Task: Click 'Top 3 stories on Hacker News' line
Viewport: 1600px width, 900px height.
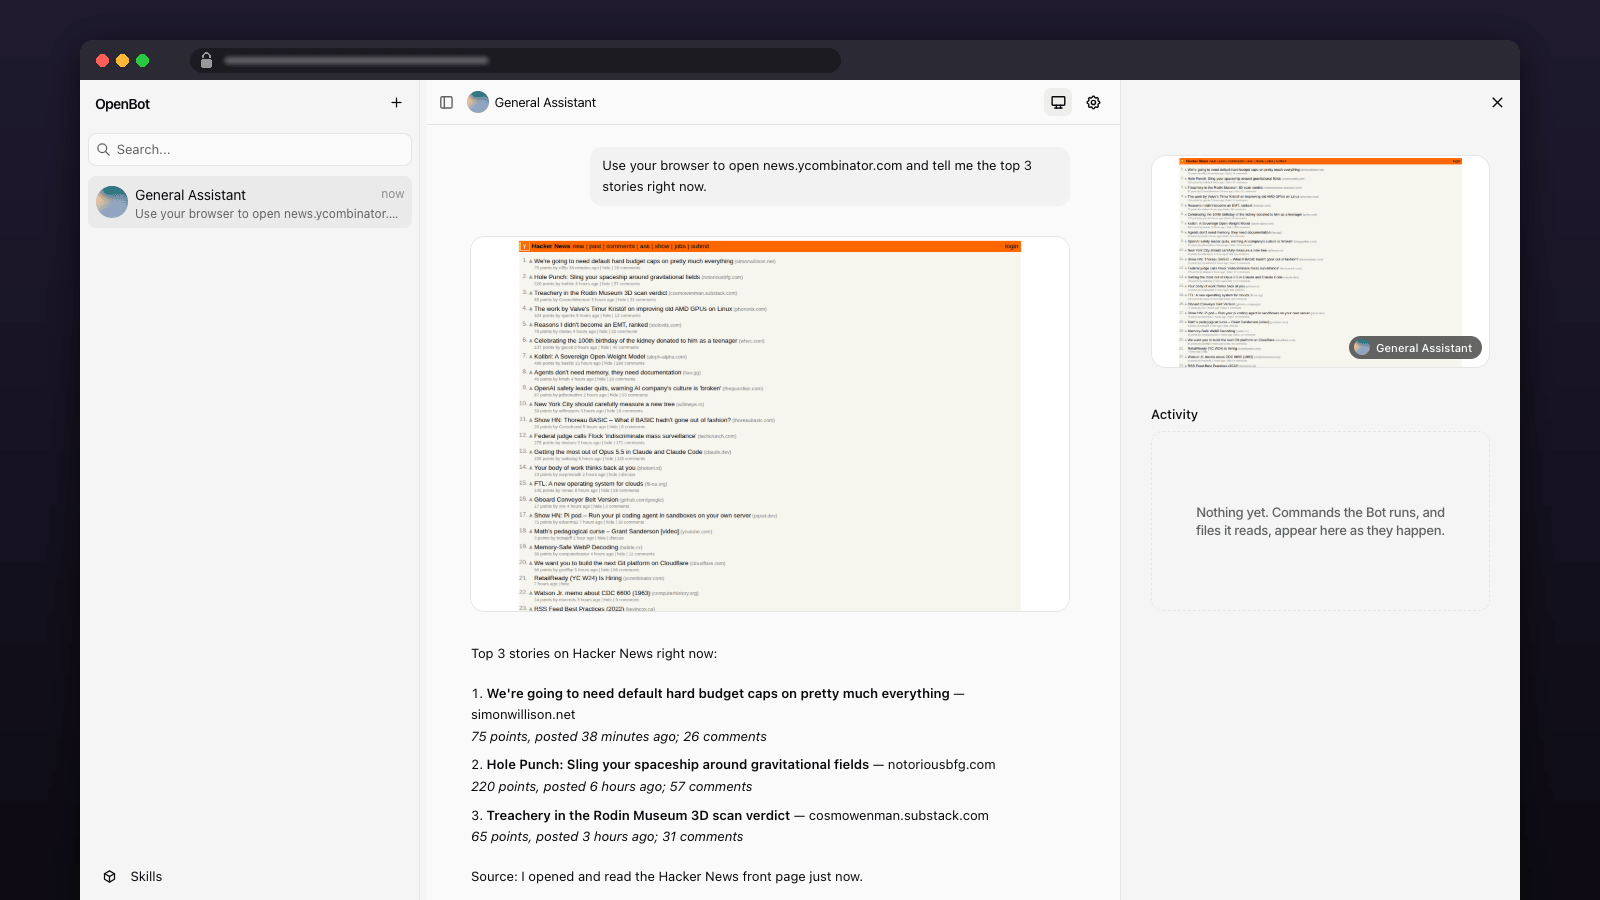Action: [594, 654]
